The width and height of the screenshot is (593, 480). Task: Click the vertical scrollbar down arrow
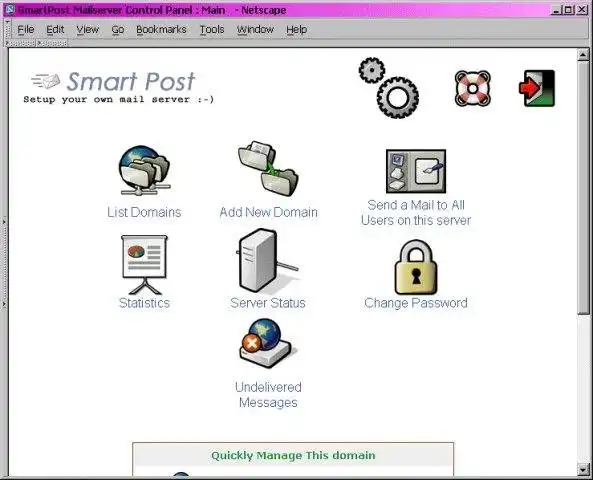[583, 469]
